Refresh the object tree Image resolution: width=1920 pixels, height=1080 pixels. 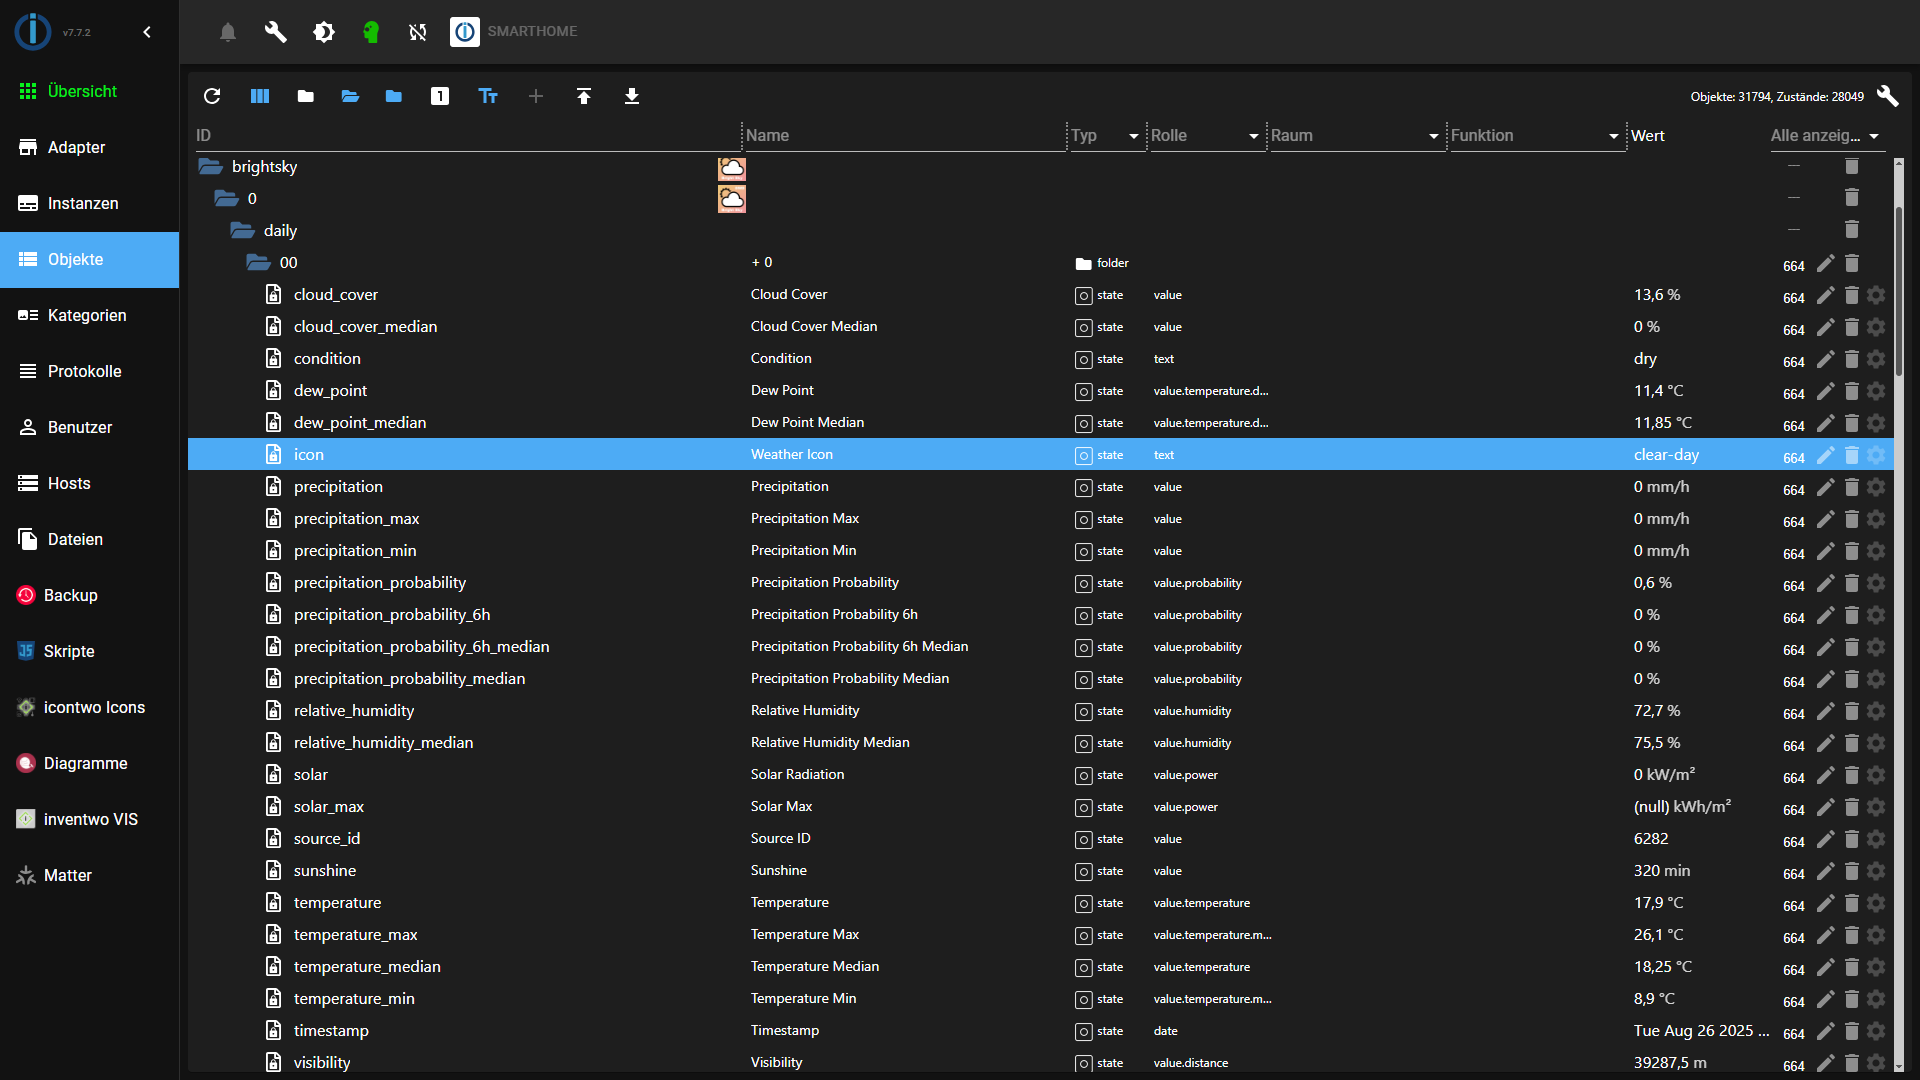[x=212, y=96]
